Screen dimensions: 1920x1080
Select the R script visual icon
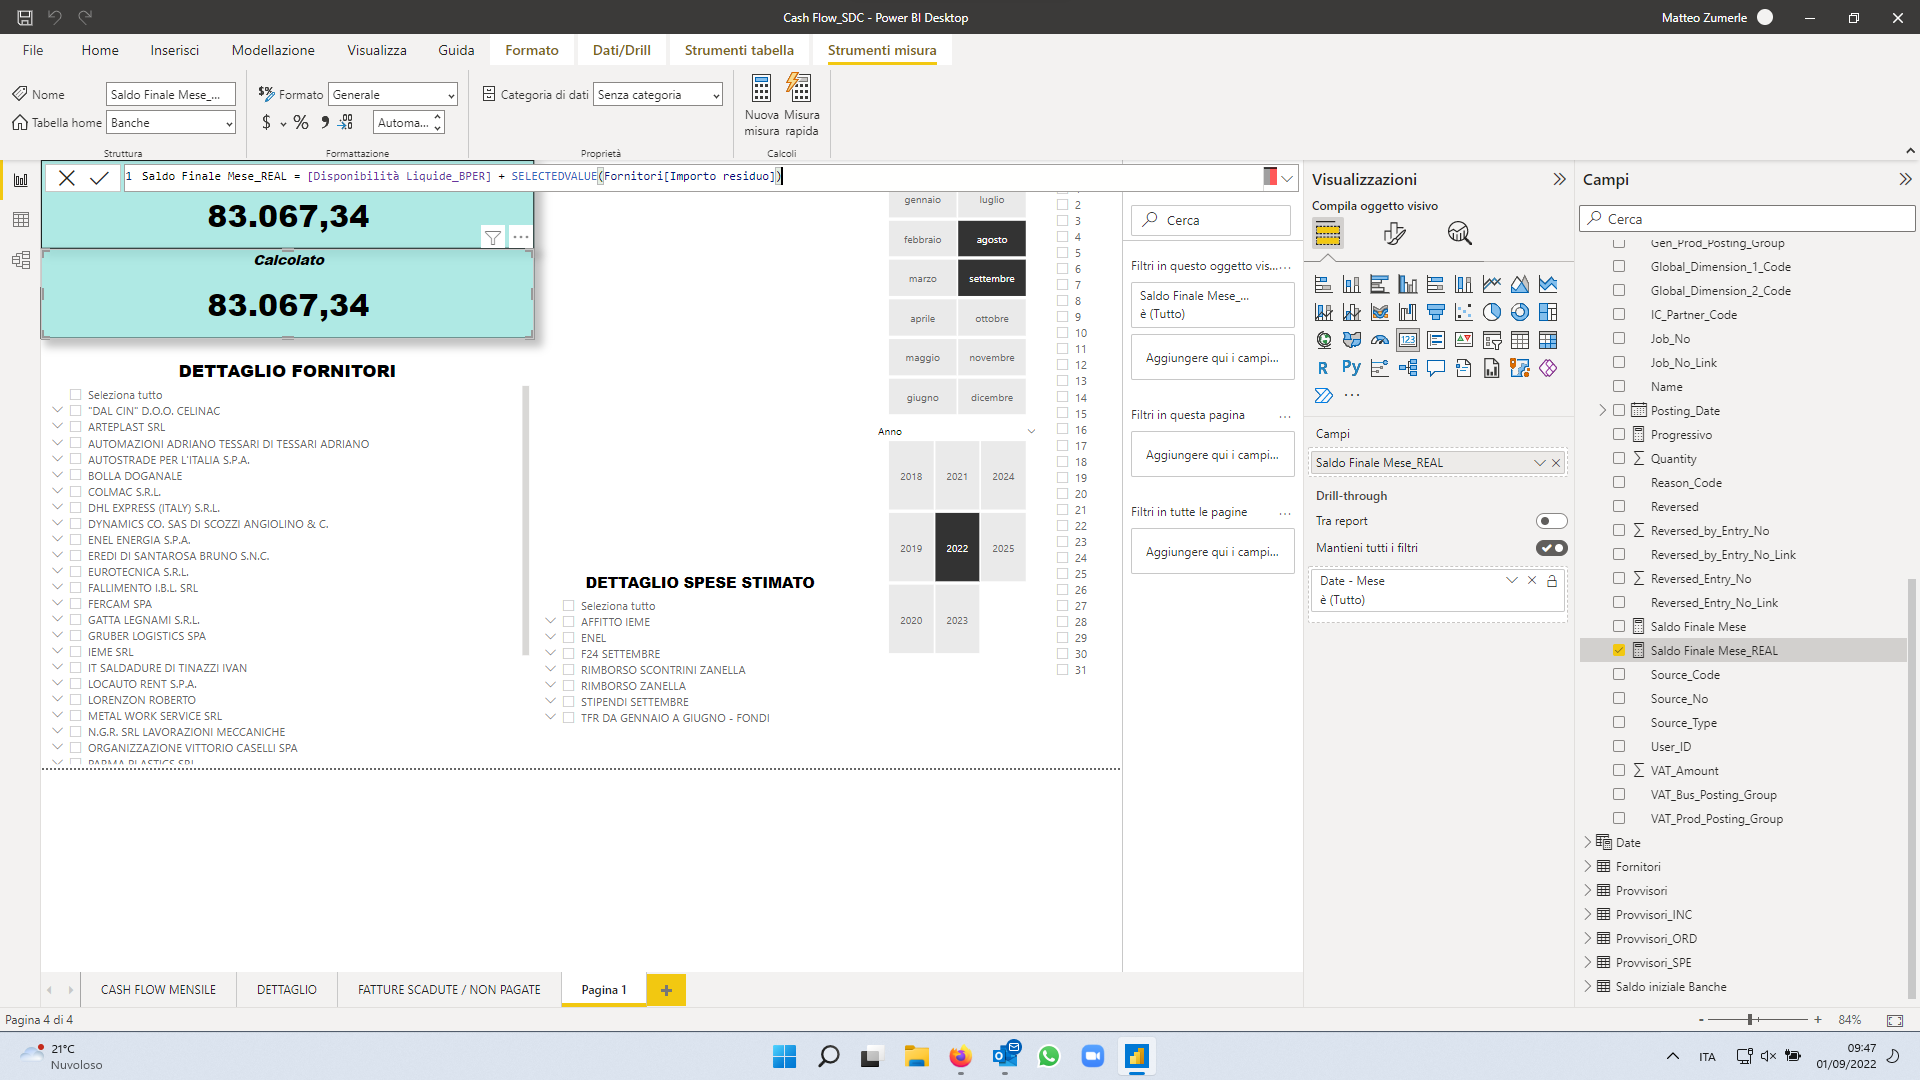(x=1323, y=368)
